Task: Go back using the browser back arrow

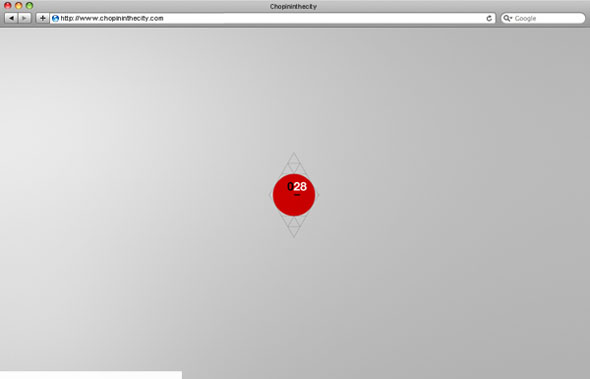Action: coord(11,18)
